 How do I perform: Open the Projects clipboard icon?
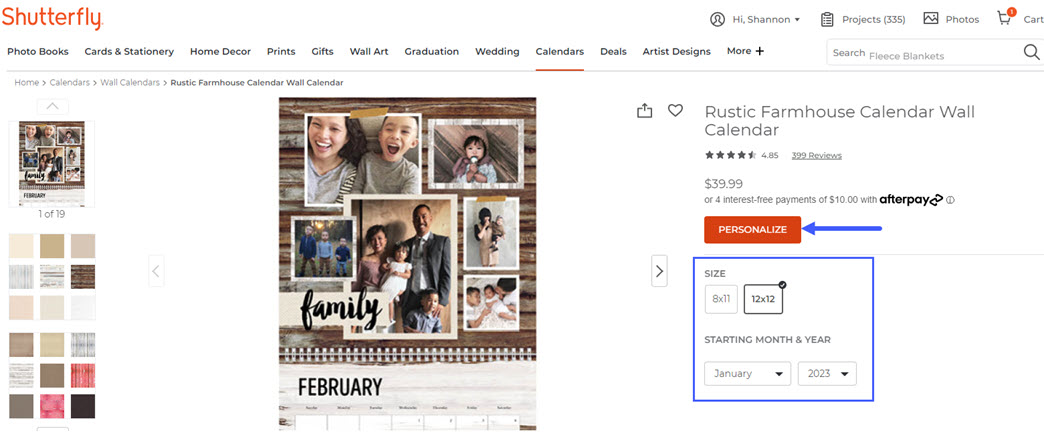click(x=827, y=19)
